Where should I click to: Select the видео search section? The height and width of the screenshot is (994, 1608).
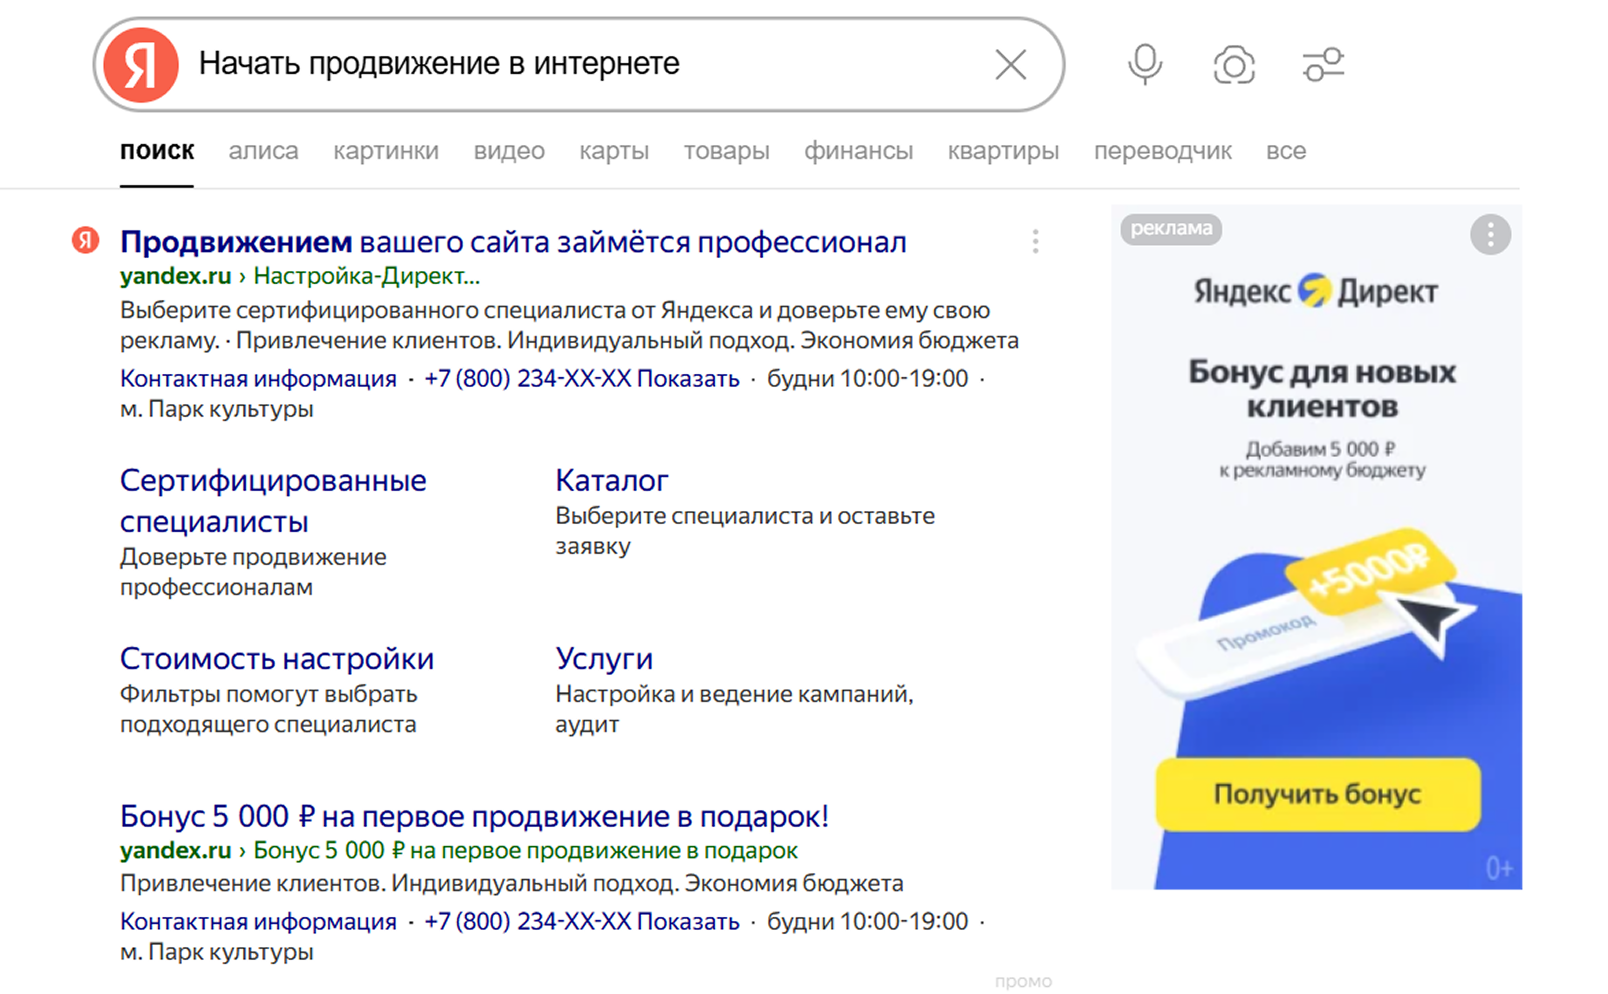[508, 151]
